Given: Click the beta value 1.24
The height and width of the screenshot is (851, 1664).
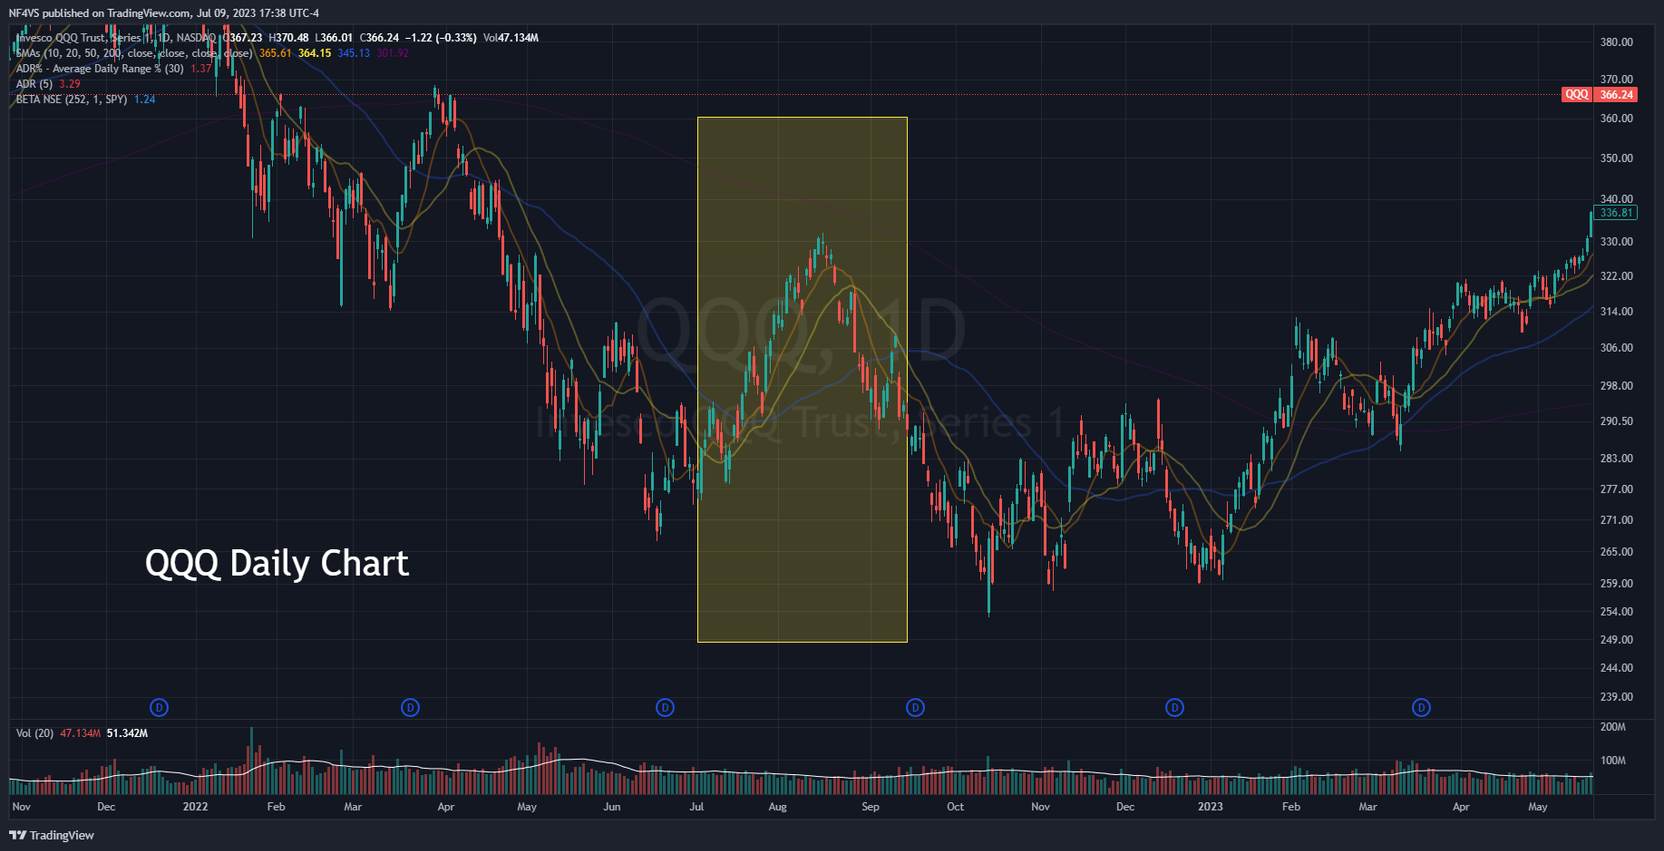Looking at the screenshot, I should [144, 100].
